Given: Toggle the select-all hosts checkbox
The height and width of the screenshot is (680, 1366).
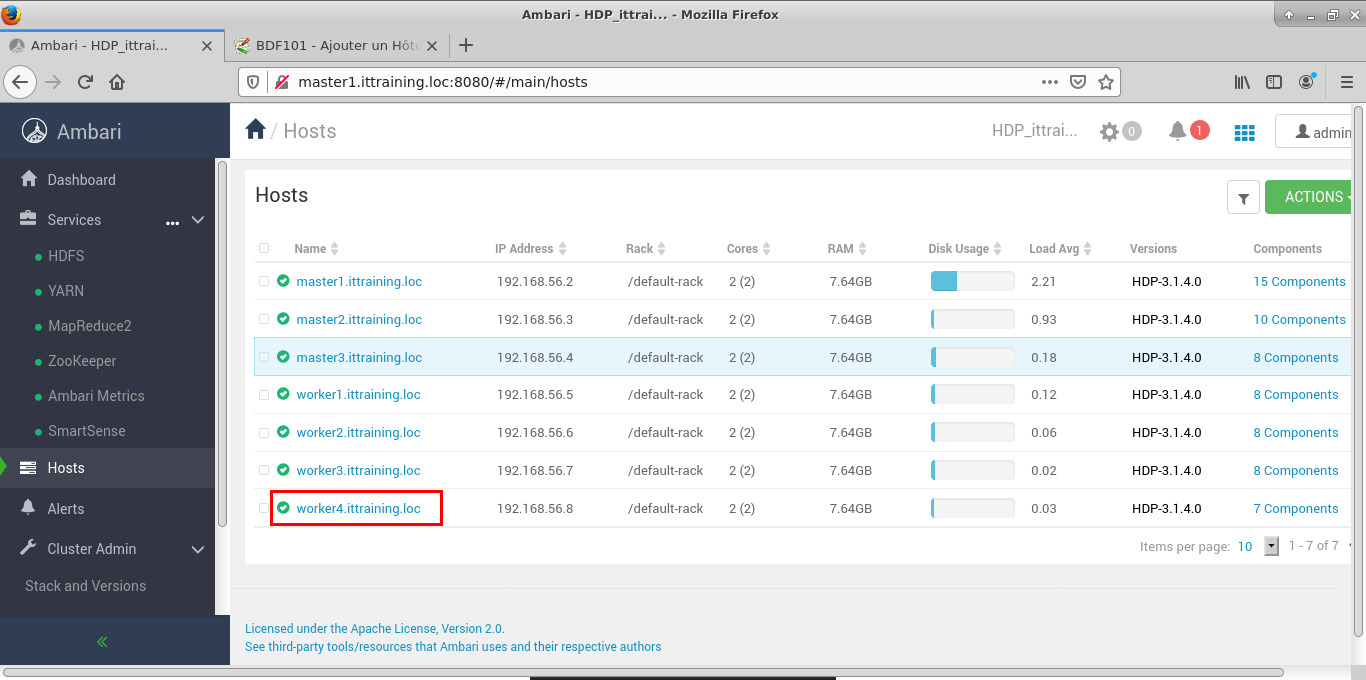Looking at the screenshot, I should pos(264,248).
